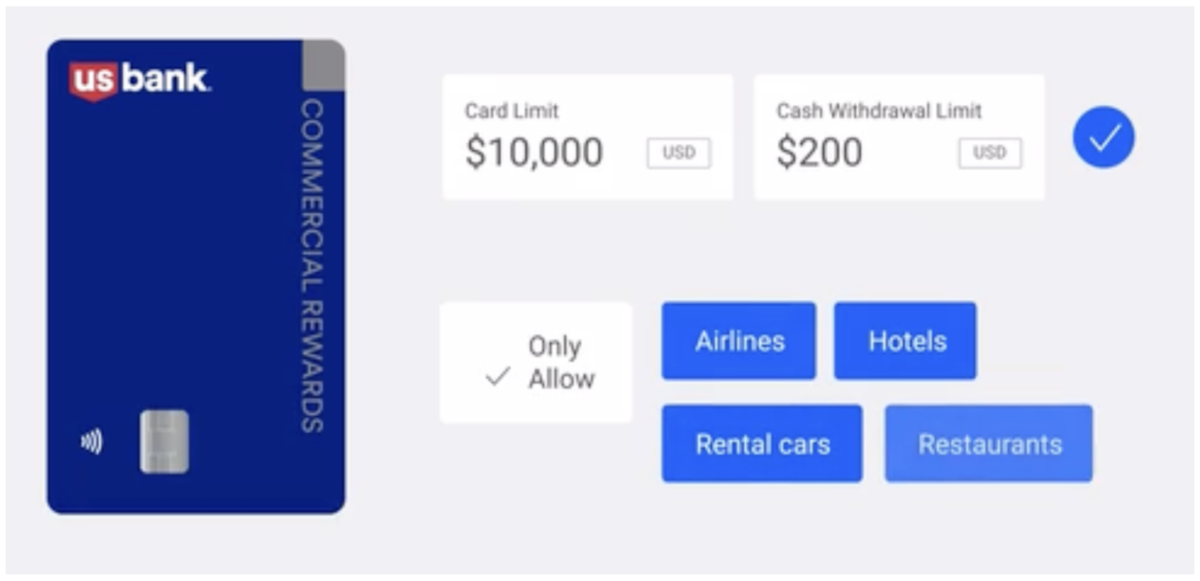Enable the Restaurants category chip
The image size is (1200, 581).
(x=989, y=443)
